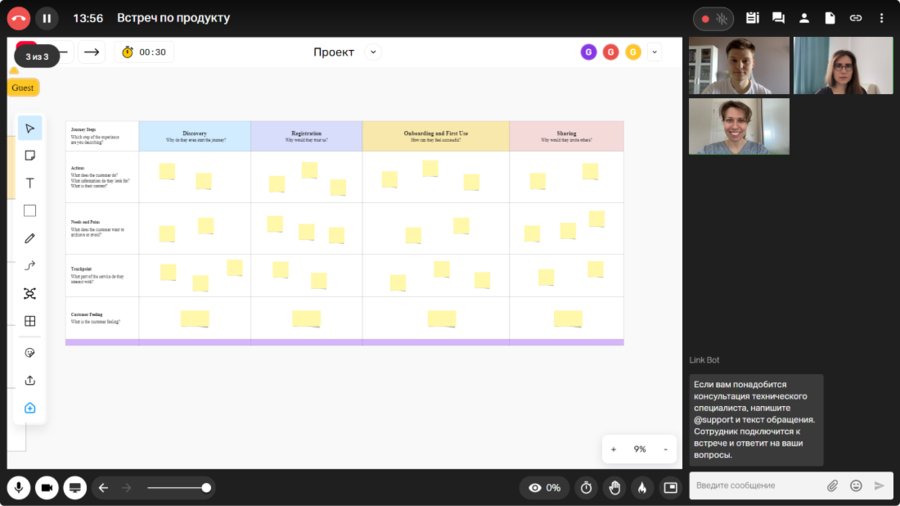Raise hand in the meeting

(x=614, y=487)
